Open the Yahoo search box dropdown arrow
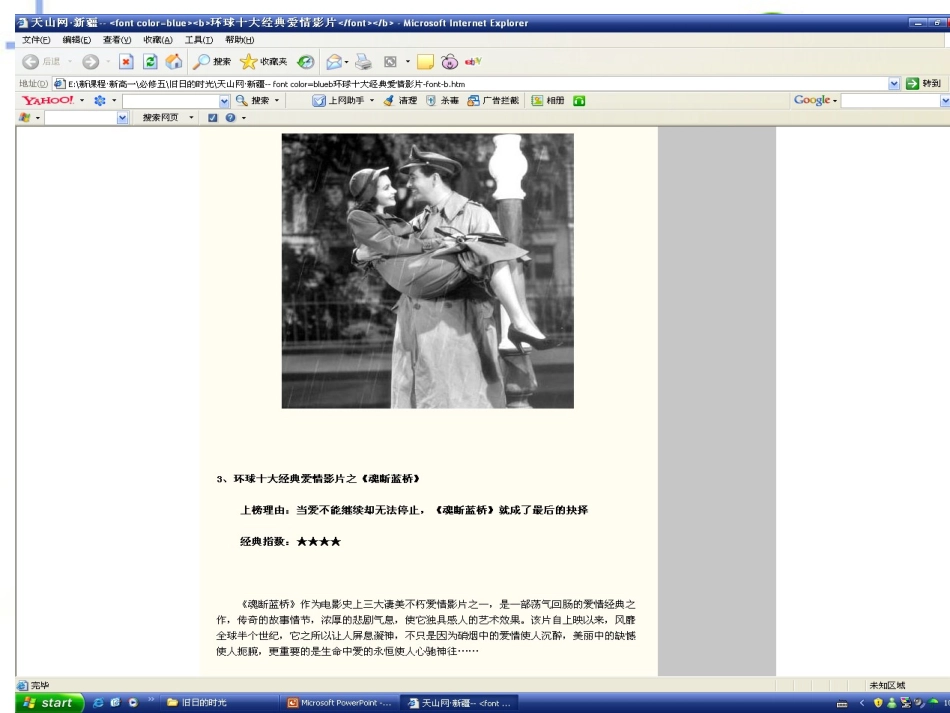The height and width of the screenshot is (713, 950). click(x=224, y=101)
